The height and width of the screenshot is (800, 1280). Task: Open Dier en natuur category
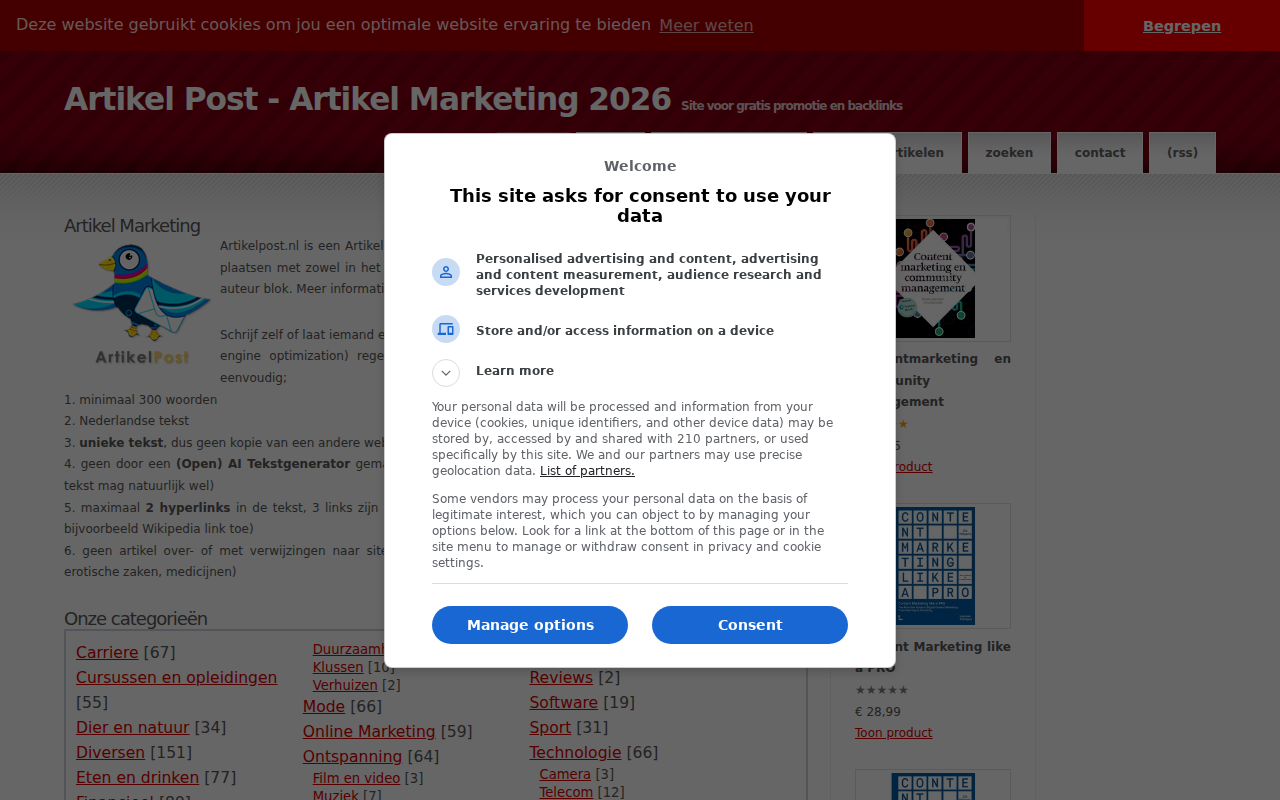click(x=132, y=727)
